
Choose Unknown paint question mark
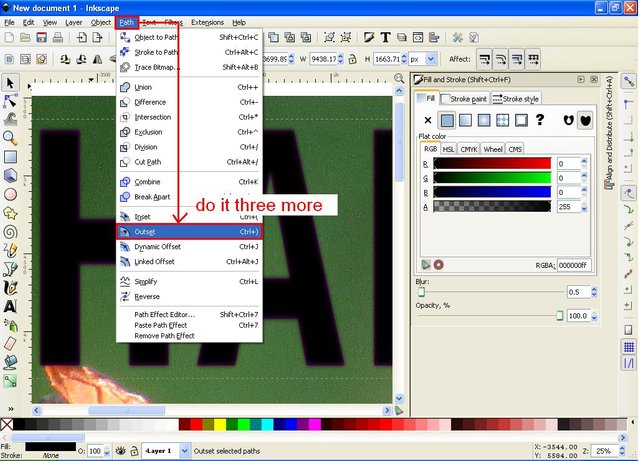pos(540,120)
